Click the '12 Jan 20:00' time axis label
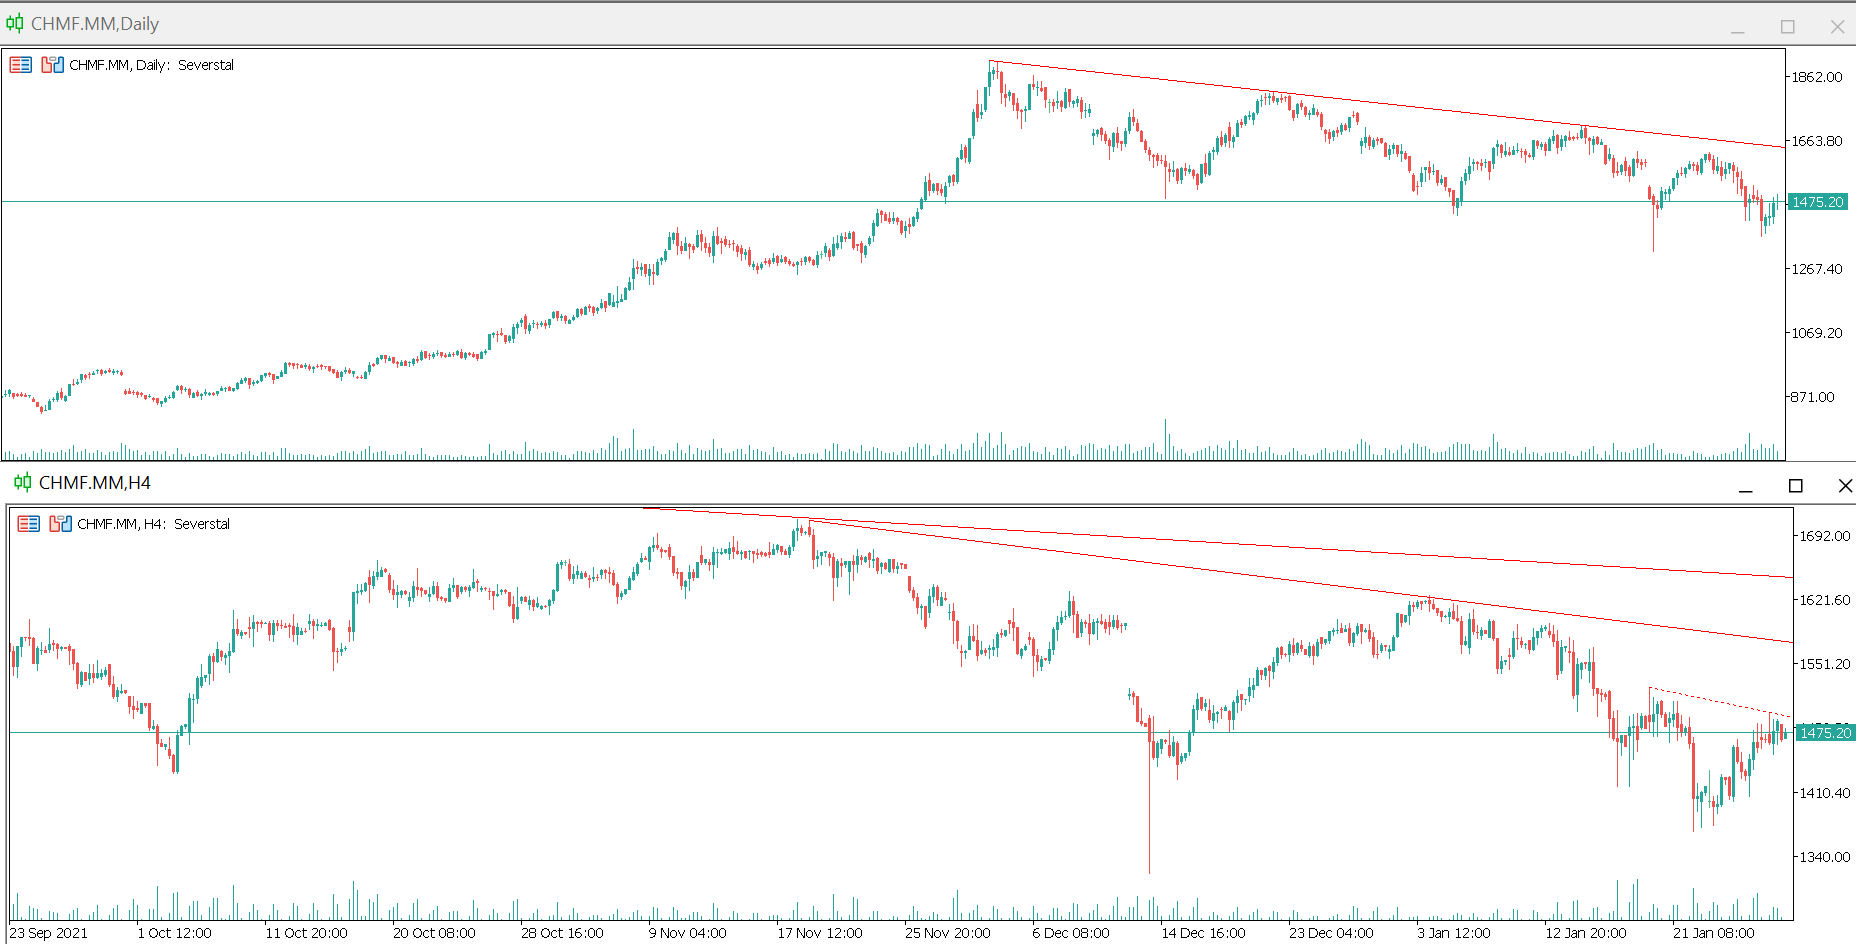This screenshot has width=1856, height=944. click(1586, 933)
